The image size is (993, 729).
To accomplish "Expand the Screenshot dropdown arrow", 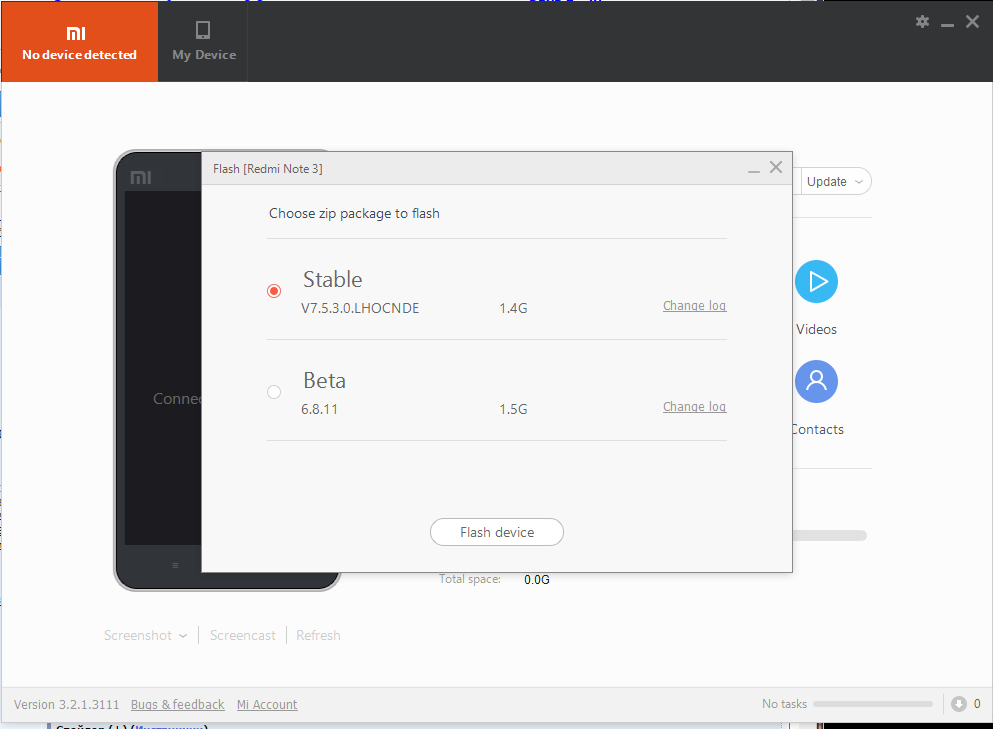I will coord(183,635).
